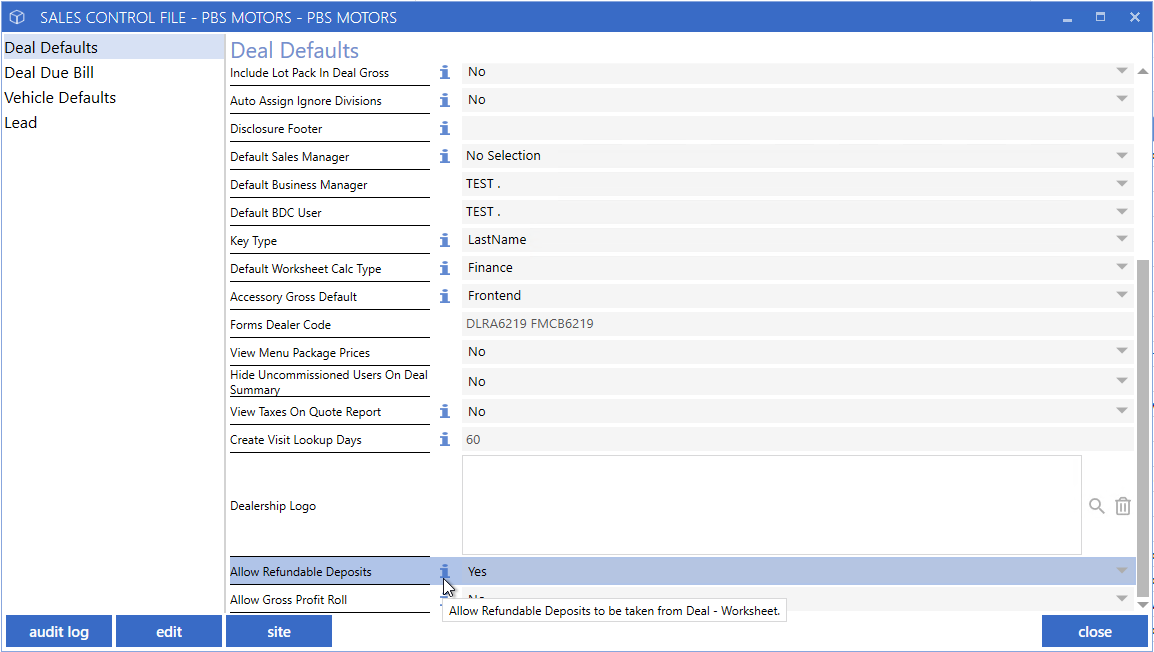Click trash icon to delete Dealership Logo

tap(1122, 506)
